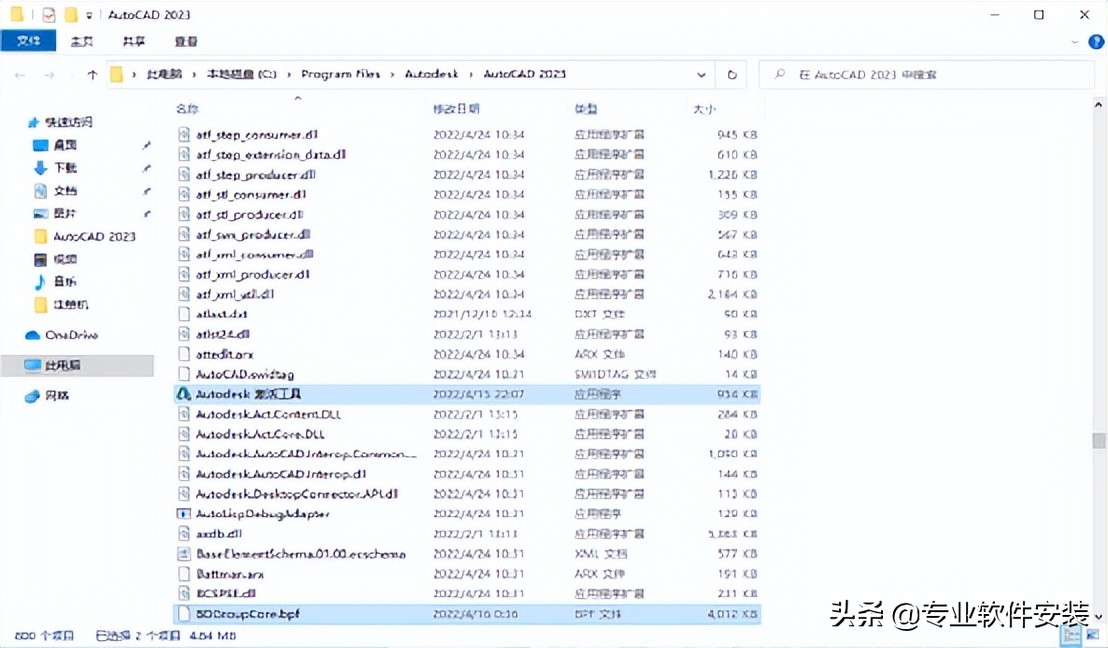Viewport: 1108px width, 648px height.
Task: Select the BaseElementSchema.01.00.ecschema file icon
Action: click(x=184, y=553)
